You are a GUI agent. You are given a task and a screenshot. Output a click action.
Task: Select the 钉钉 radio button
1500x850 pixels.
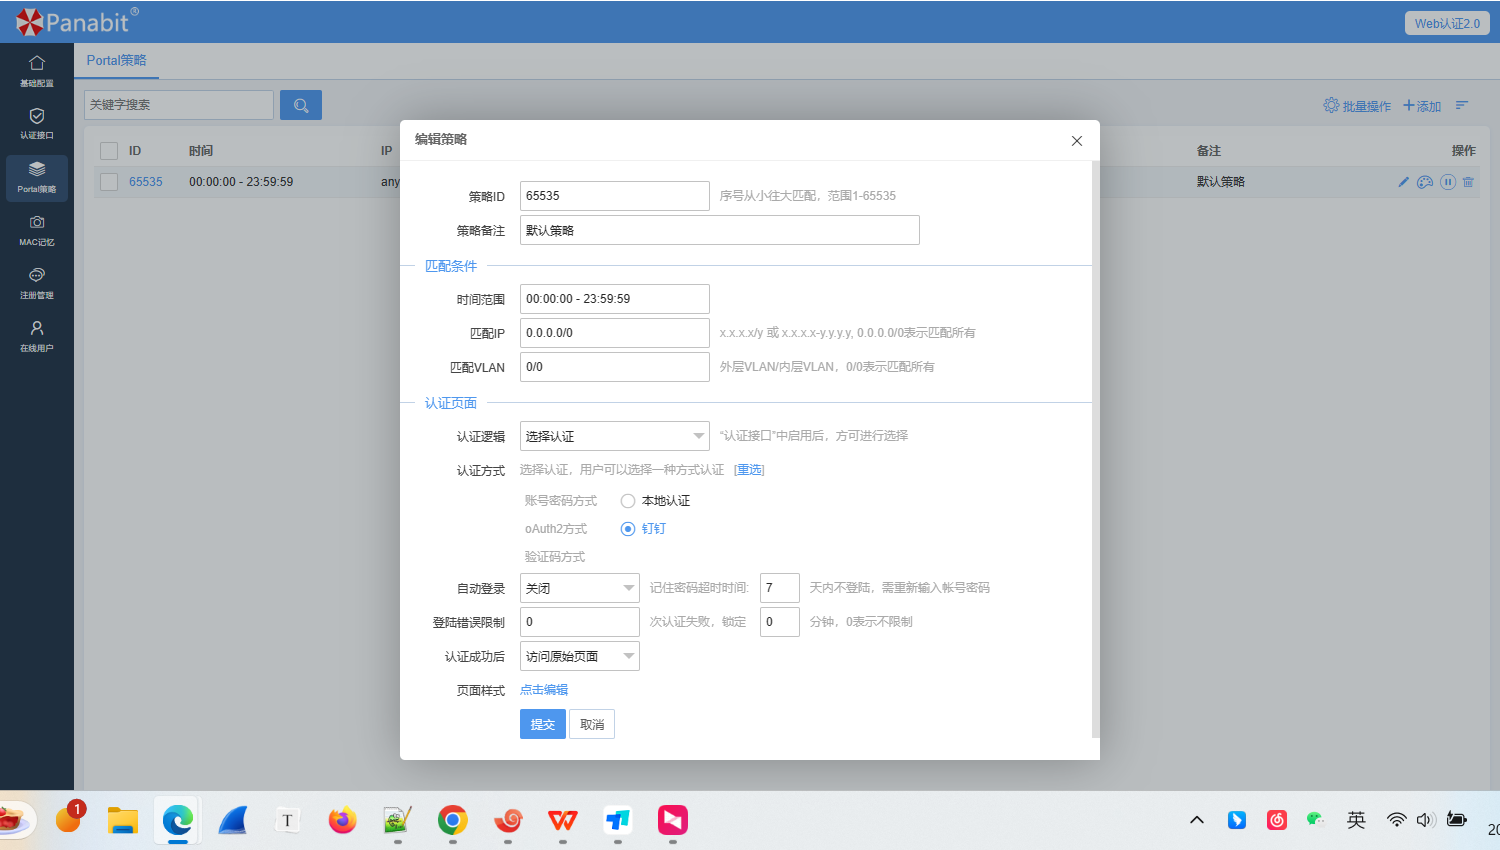coord(628,529)
